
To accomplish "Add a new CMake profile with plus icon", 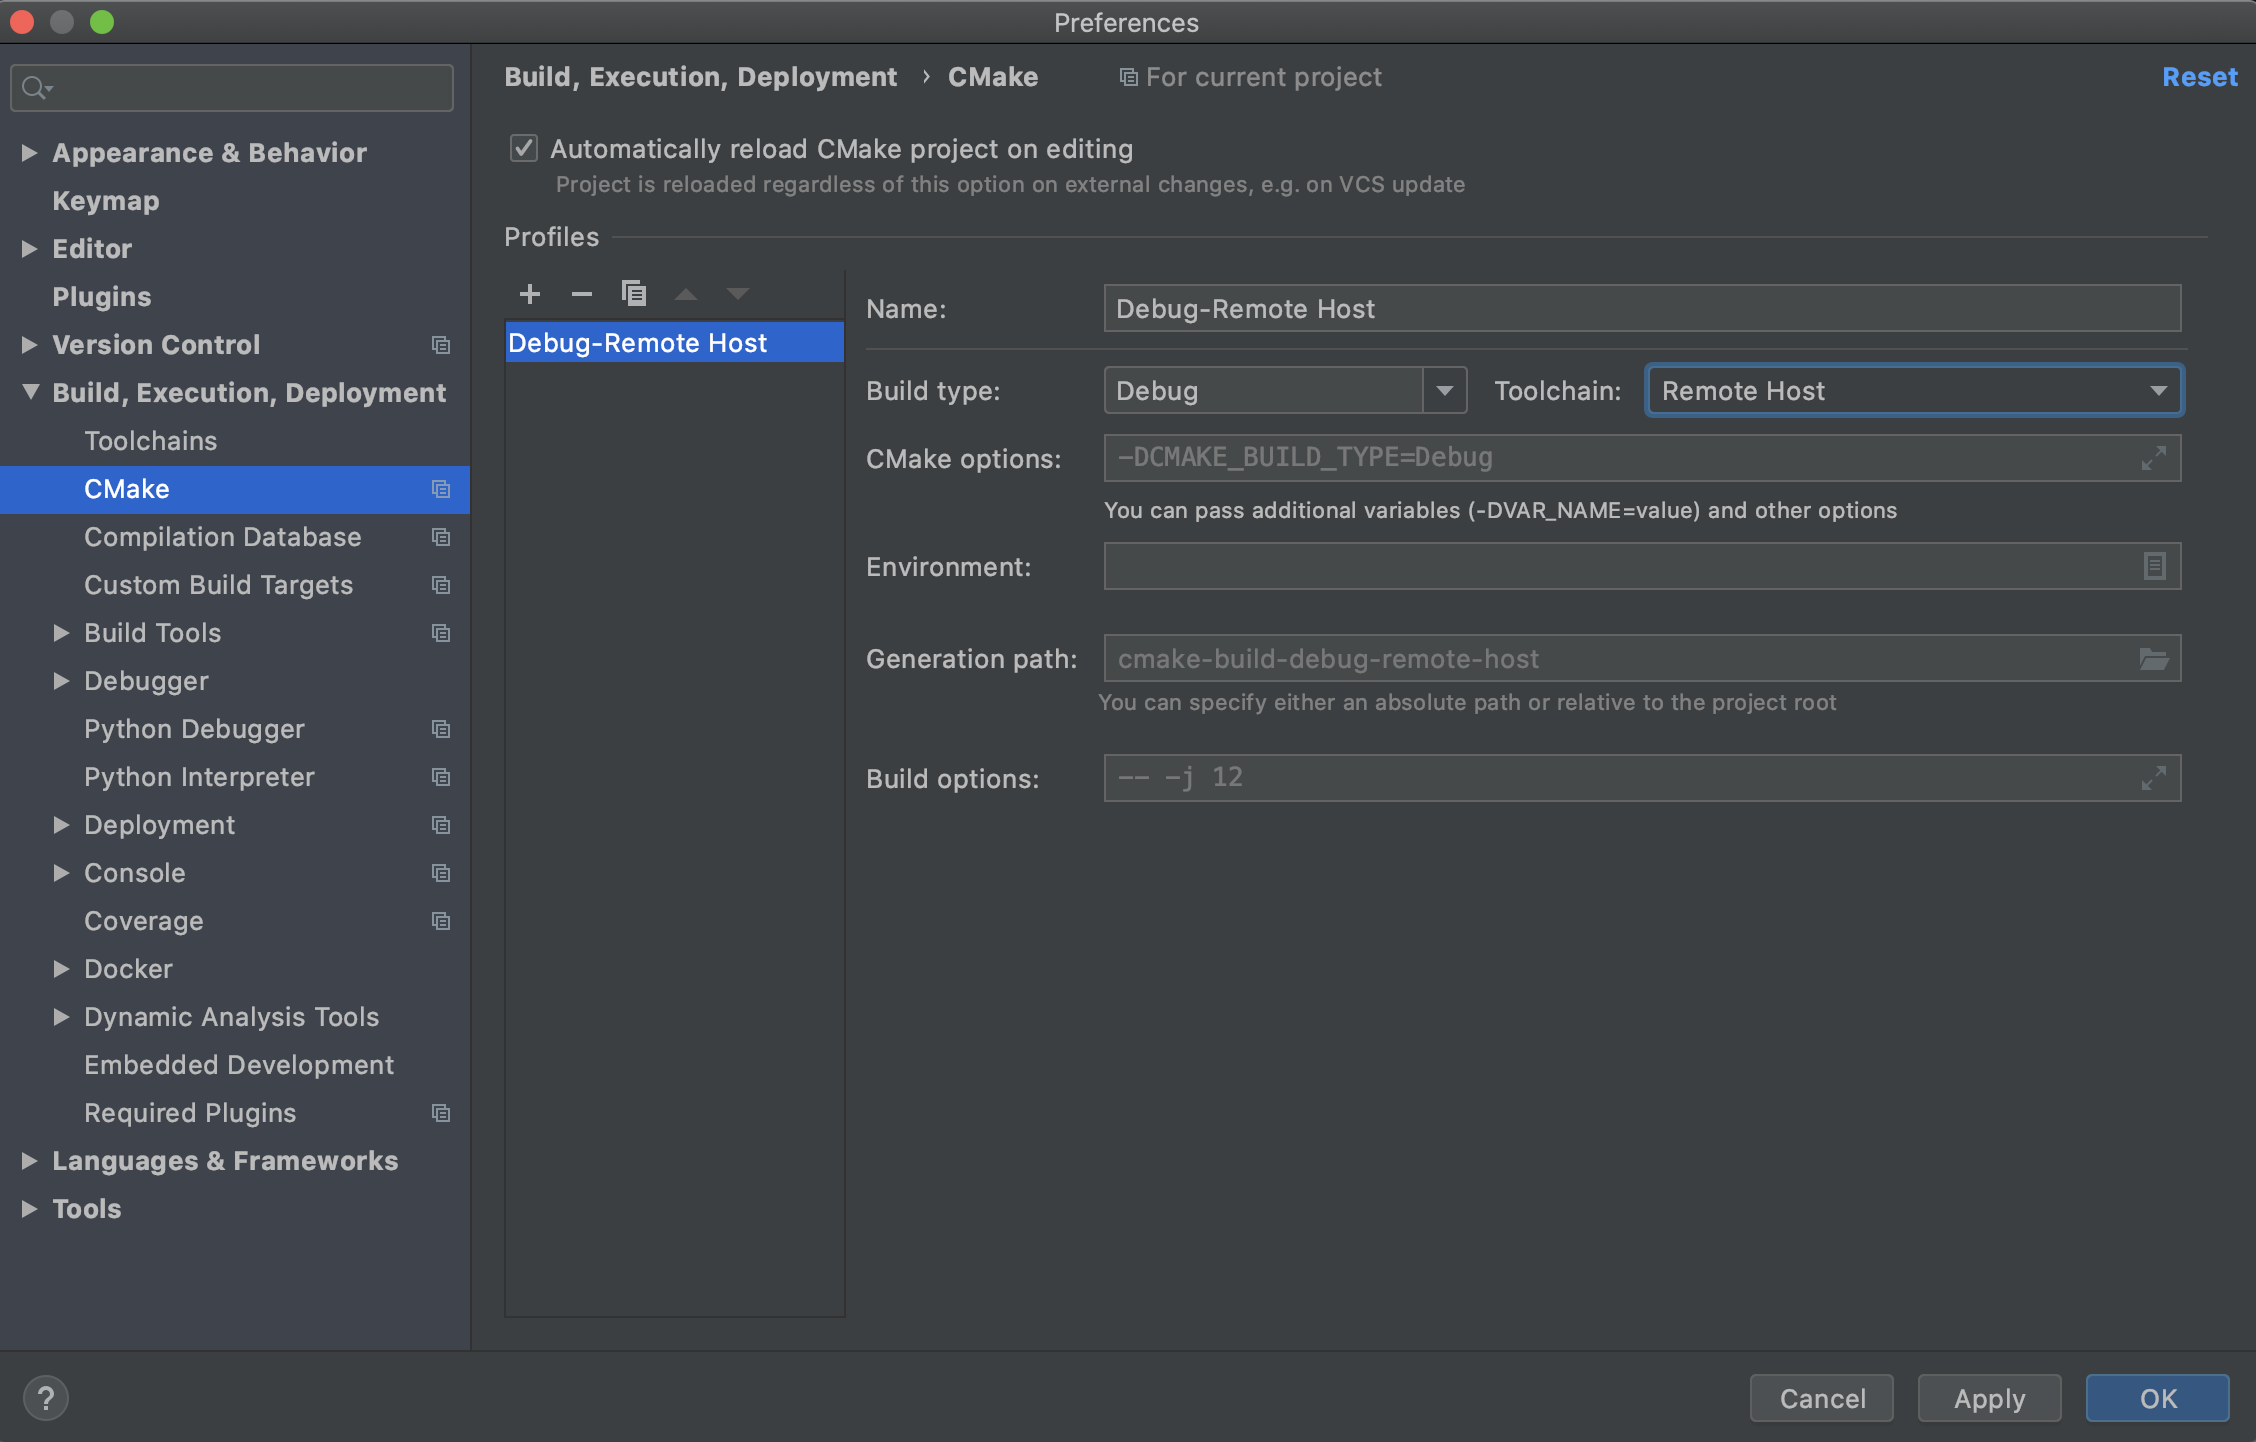I will pos(530,293).
